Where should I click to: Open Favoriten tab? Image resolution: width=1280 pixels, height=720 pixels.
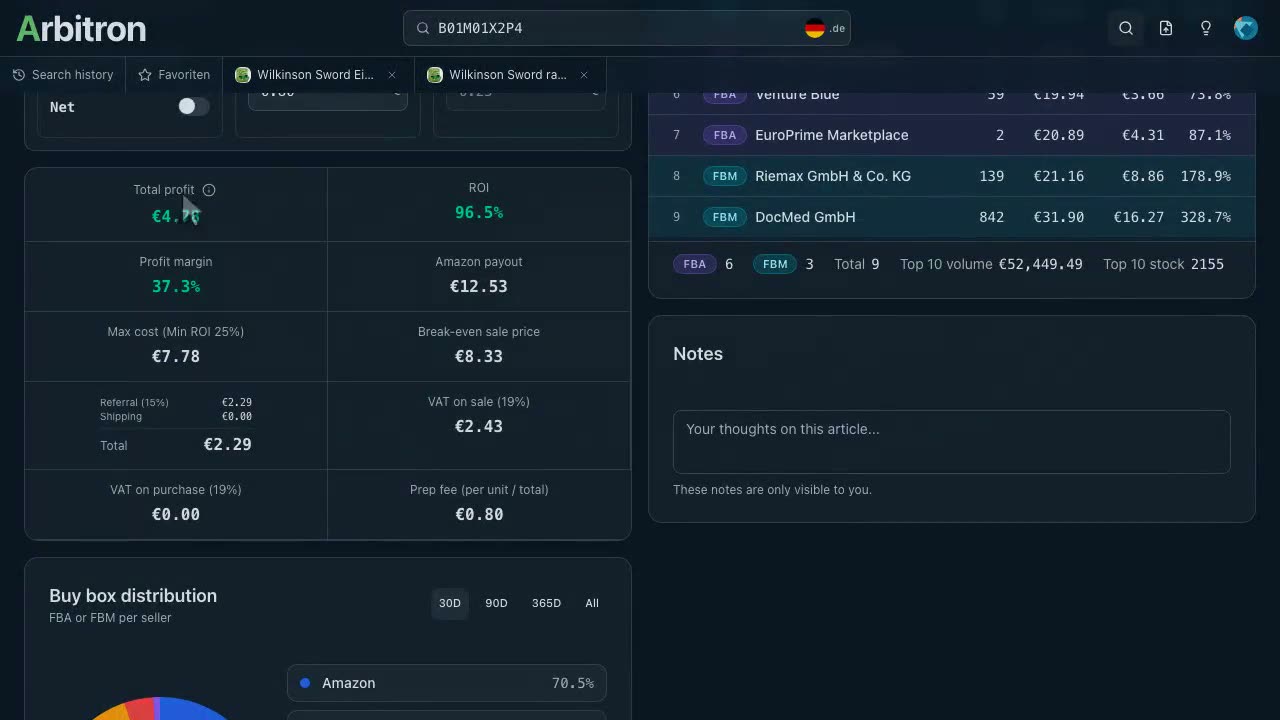pos(174,75)
